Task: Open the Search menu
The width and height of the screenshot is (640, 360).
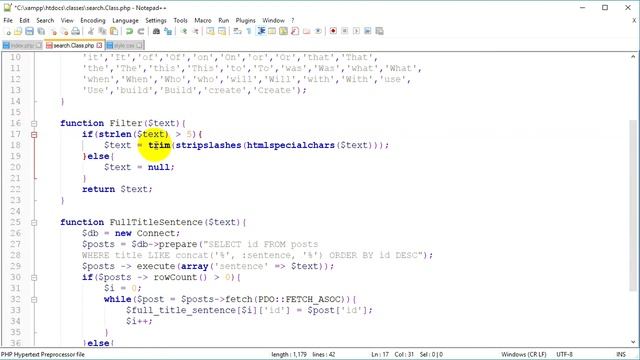Action: pyautogui.click(x=45, y=20)
